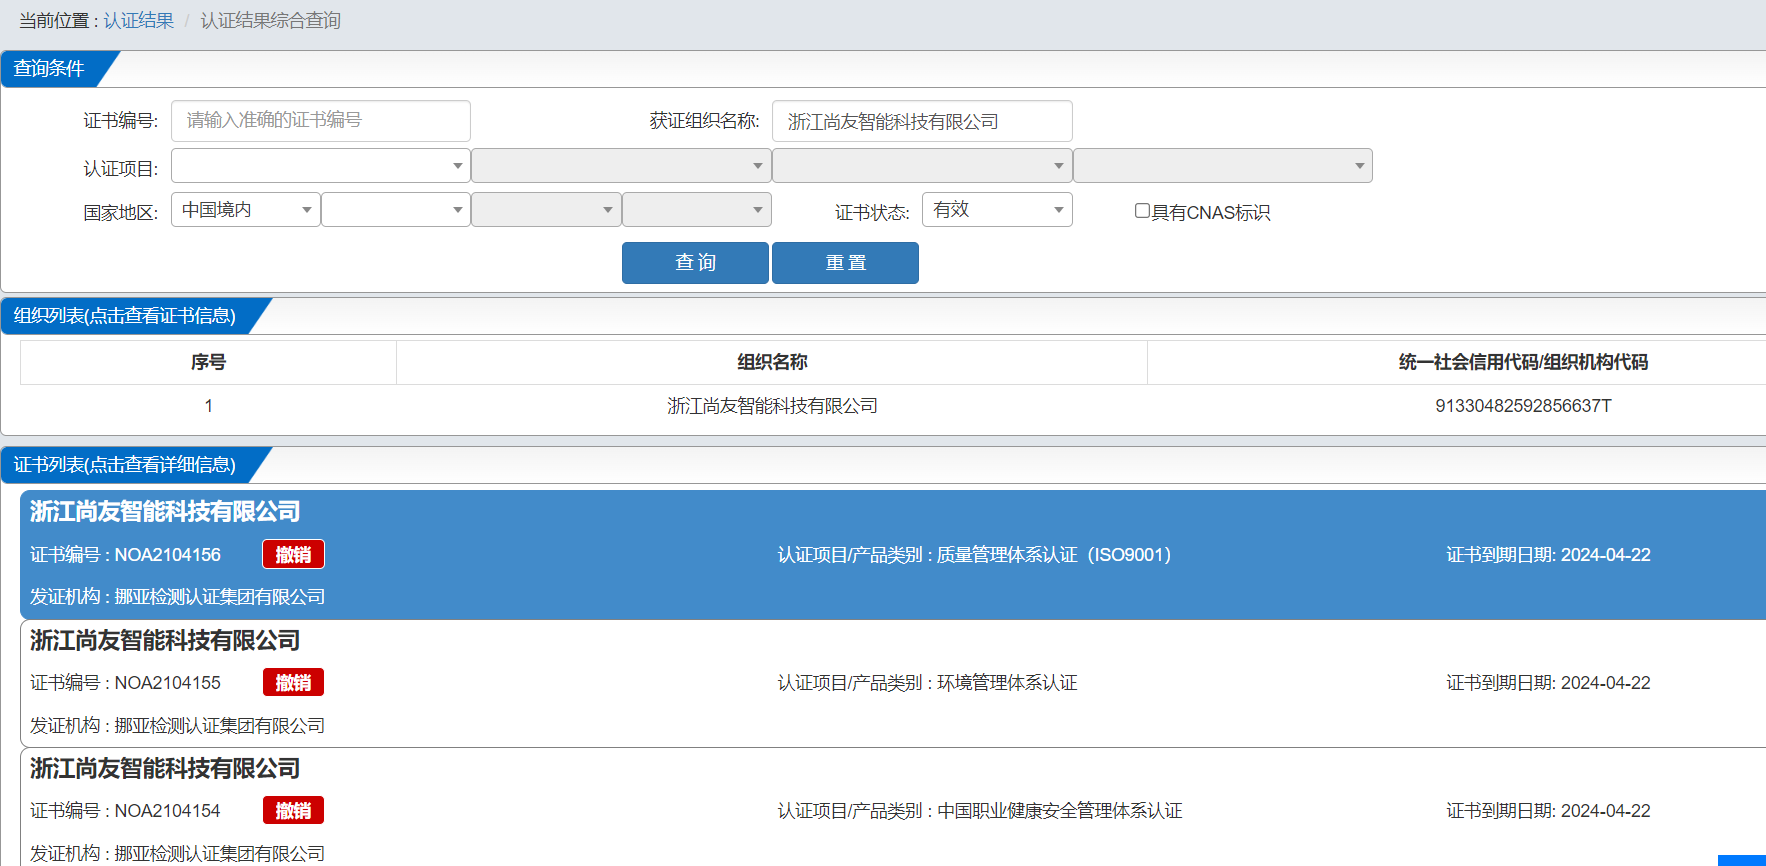Open certificate NOA2104155 details
Screen dimensions: 1766x866
tap(893, 684)
